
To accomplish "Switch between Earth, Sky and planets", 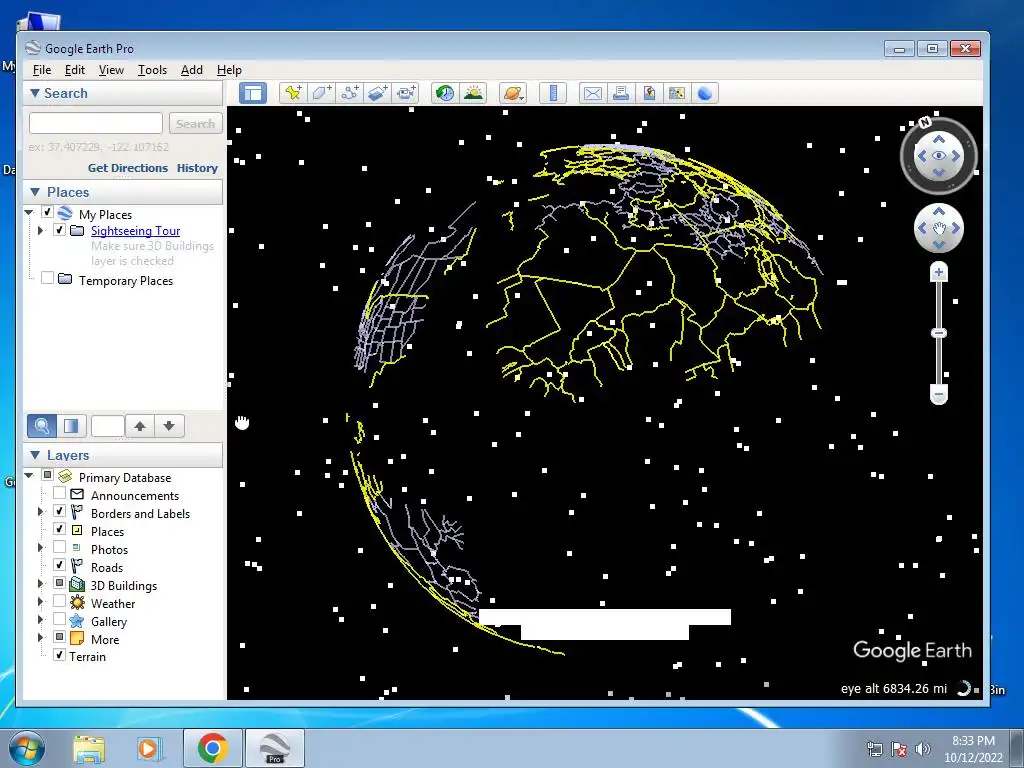I will pos(513,93).
